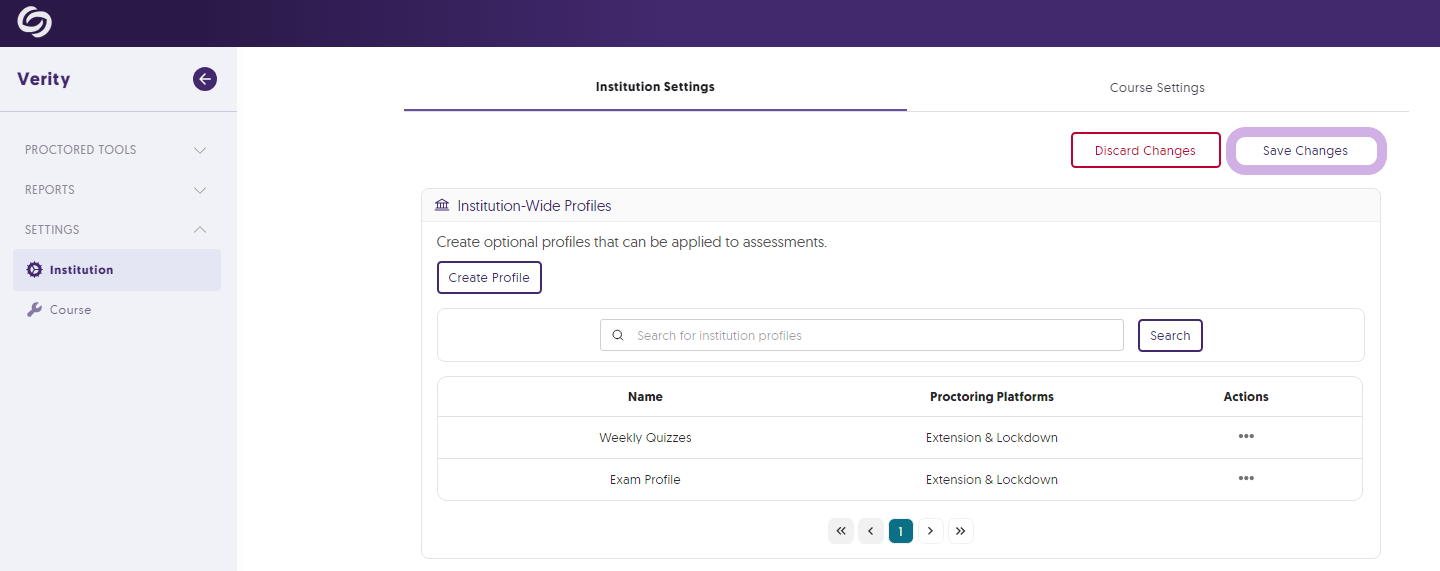The height and width of the screenshot is (571, 1440).
Task: Jump to the last page of profiles
Action: click(960, 531)
